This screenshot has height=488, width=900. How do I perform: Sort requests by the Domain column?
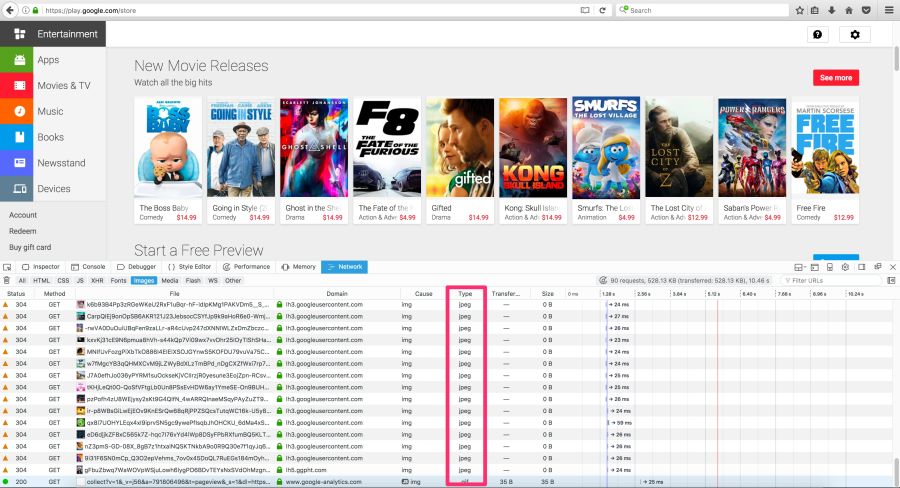337,293
